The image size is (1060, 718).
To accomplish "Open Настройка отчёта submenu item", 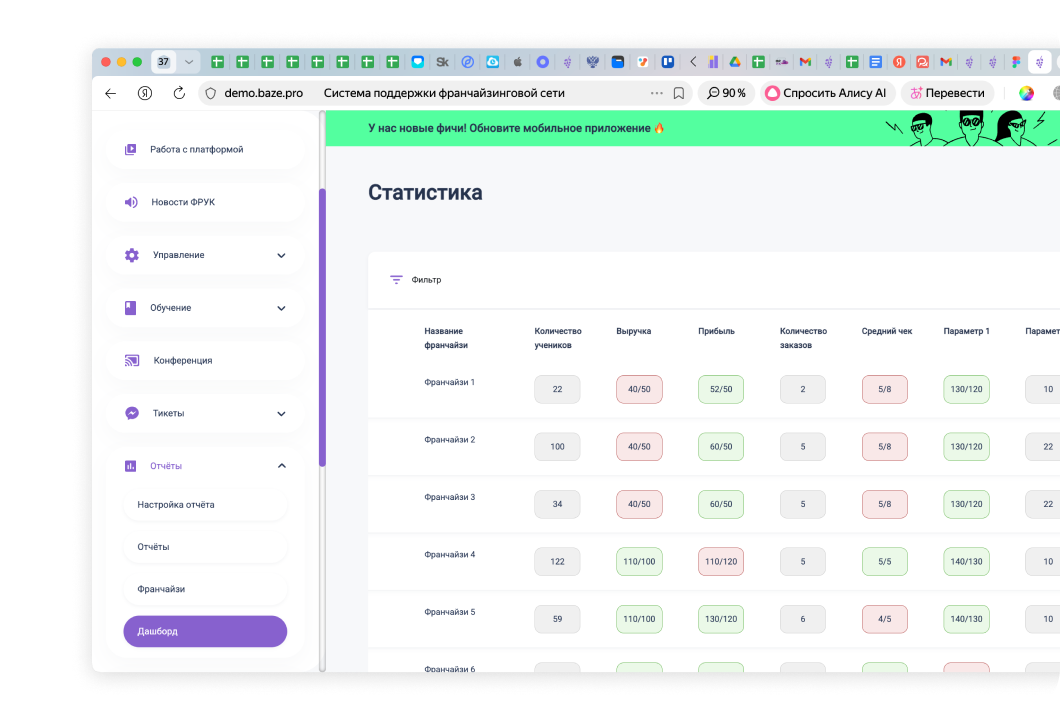I will click(176, 505).
